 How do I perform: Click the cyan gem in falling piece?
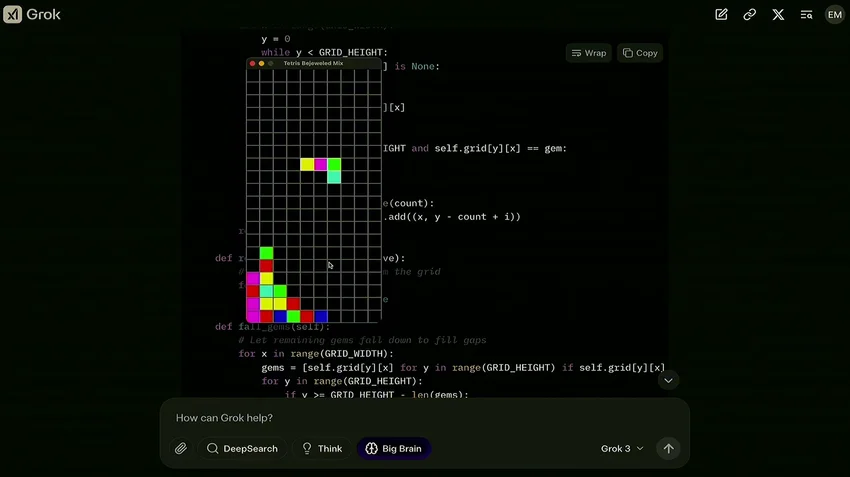pos(334,177)
